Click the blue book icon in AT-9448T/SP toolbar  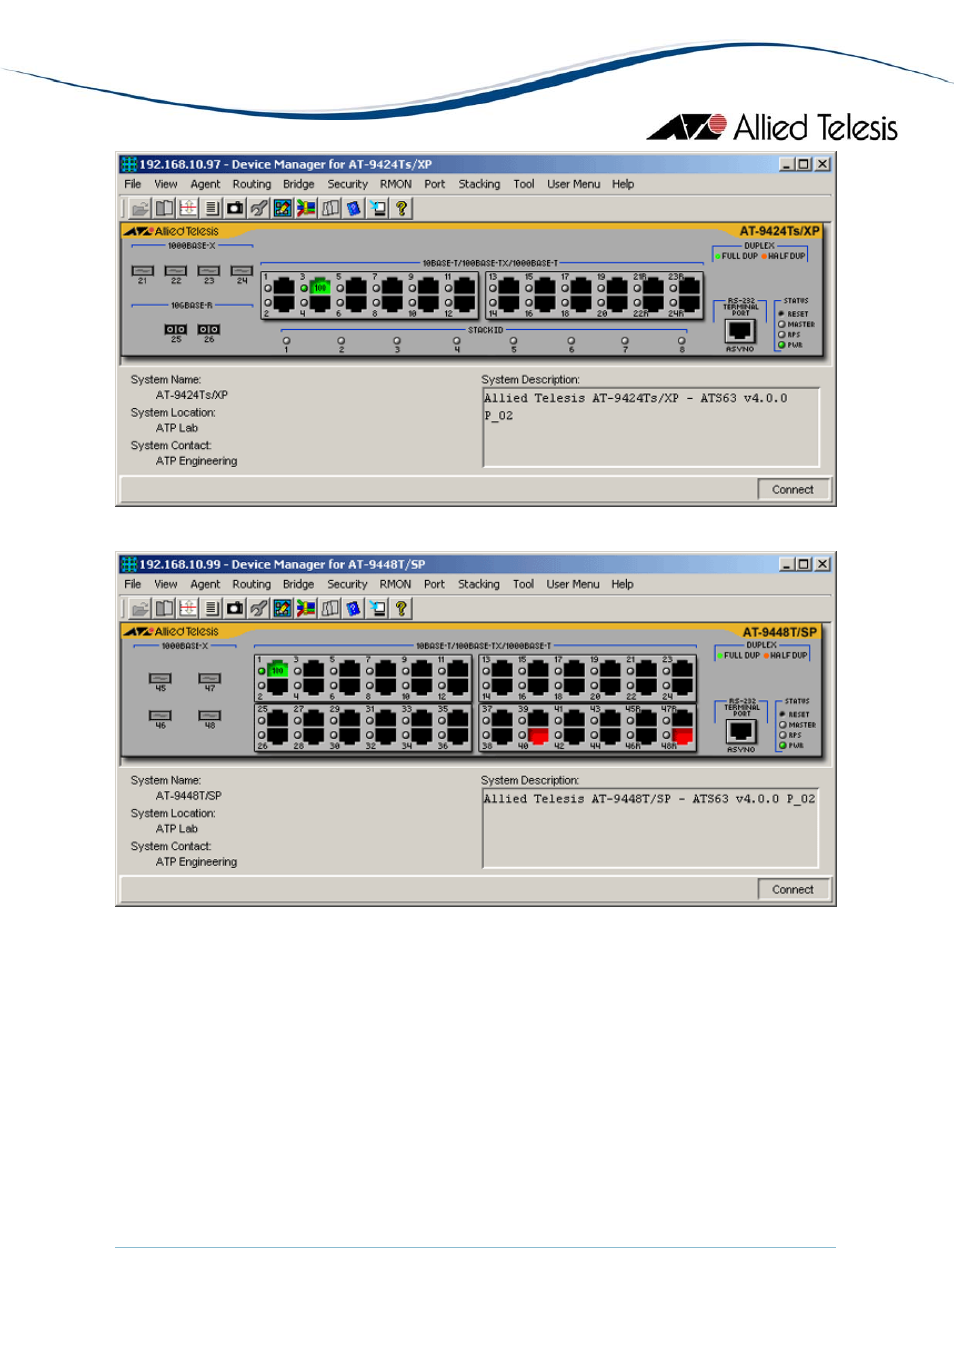354,608
